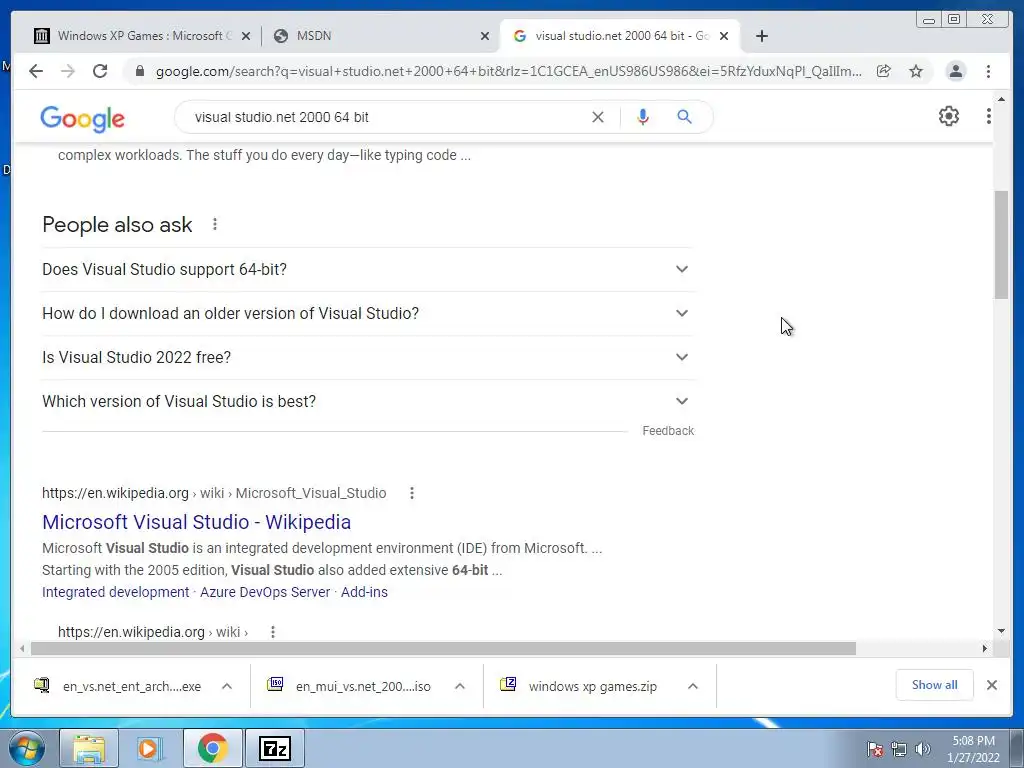1024x768 pixels.
Task: Open en_vs.net_ent_arch exe download options
Action: click(x=227, y=686)
